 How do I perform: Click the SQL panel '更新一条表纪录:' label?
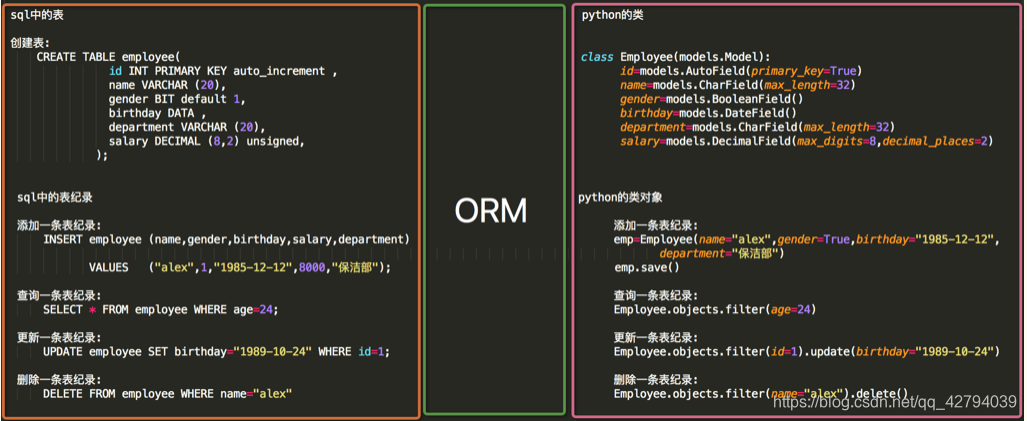[59, 337]
